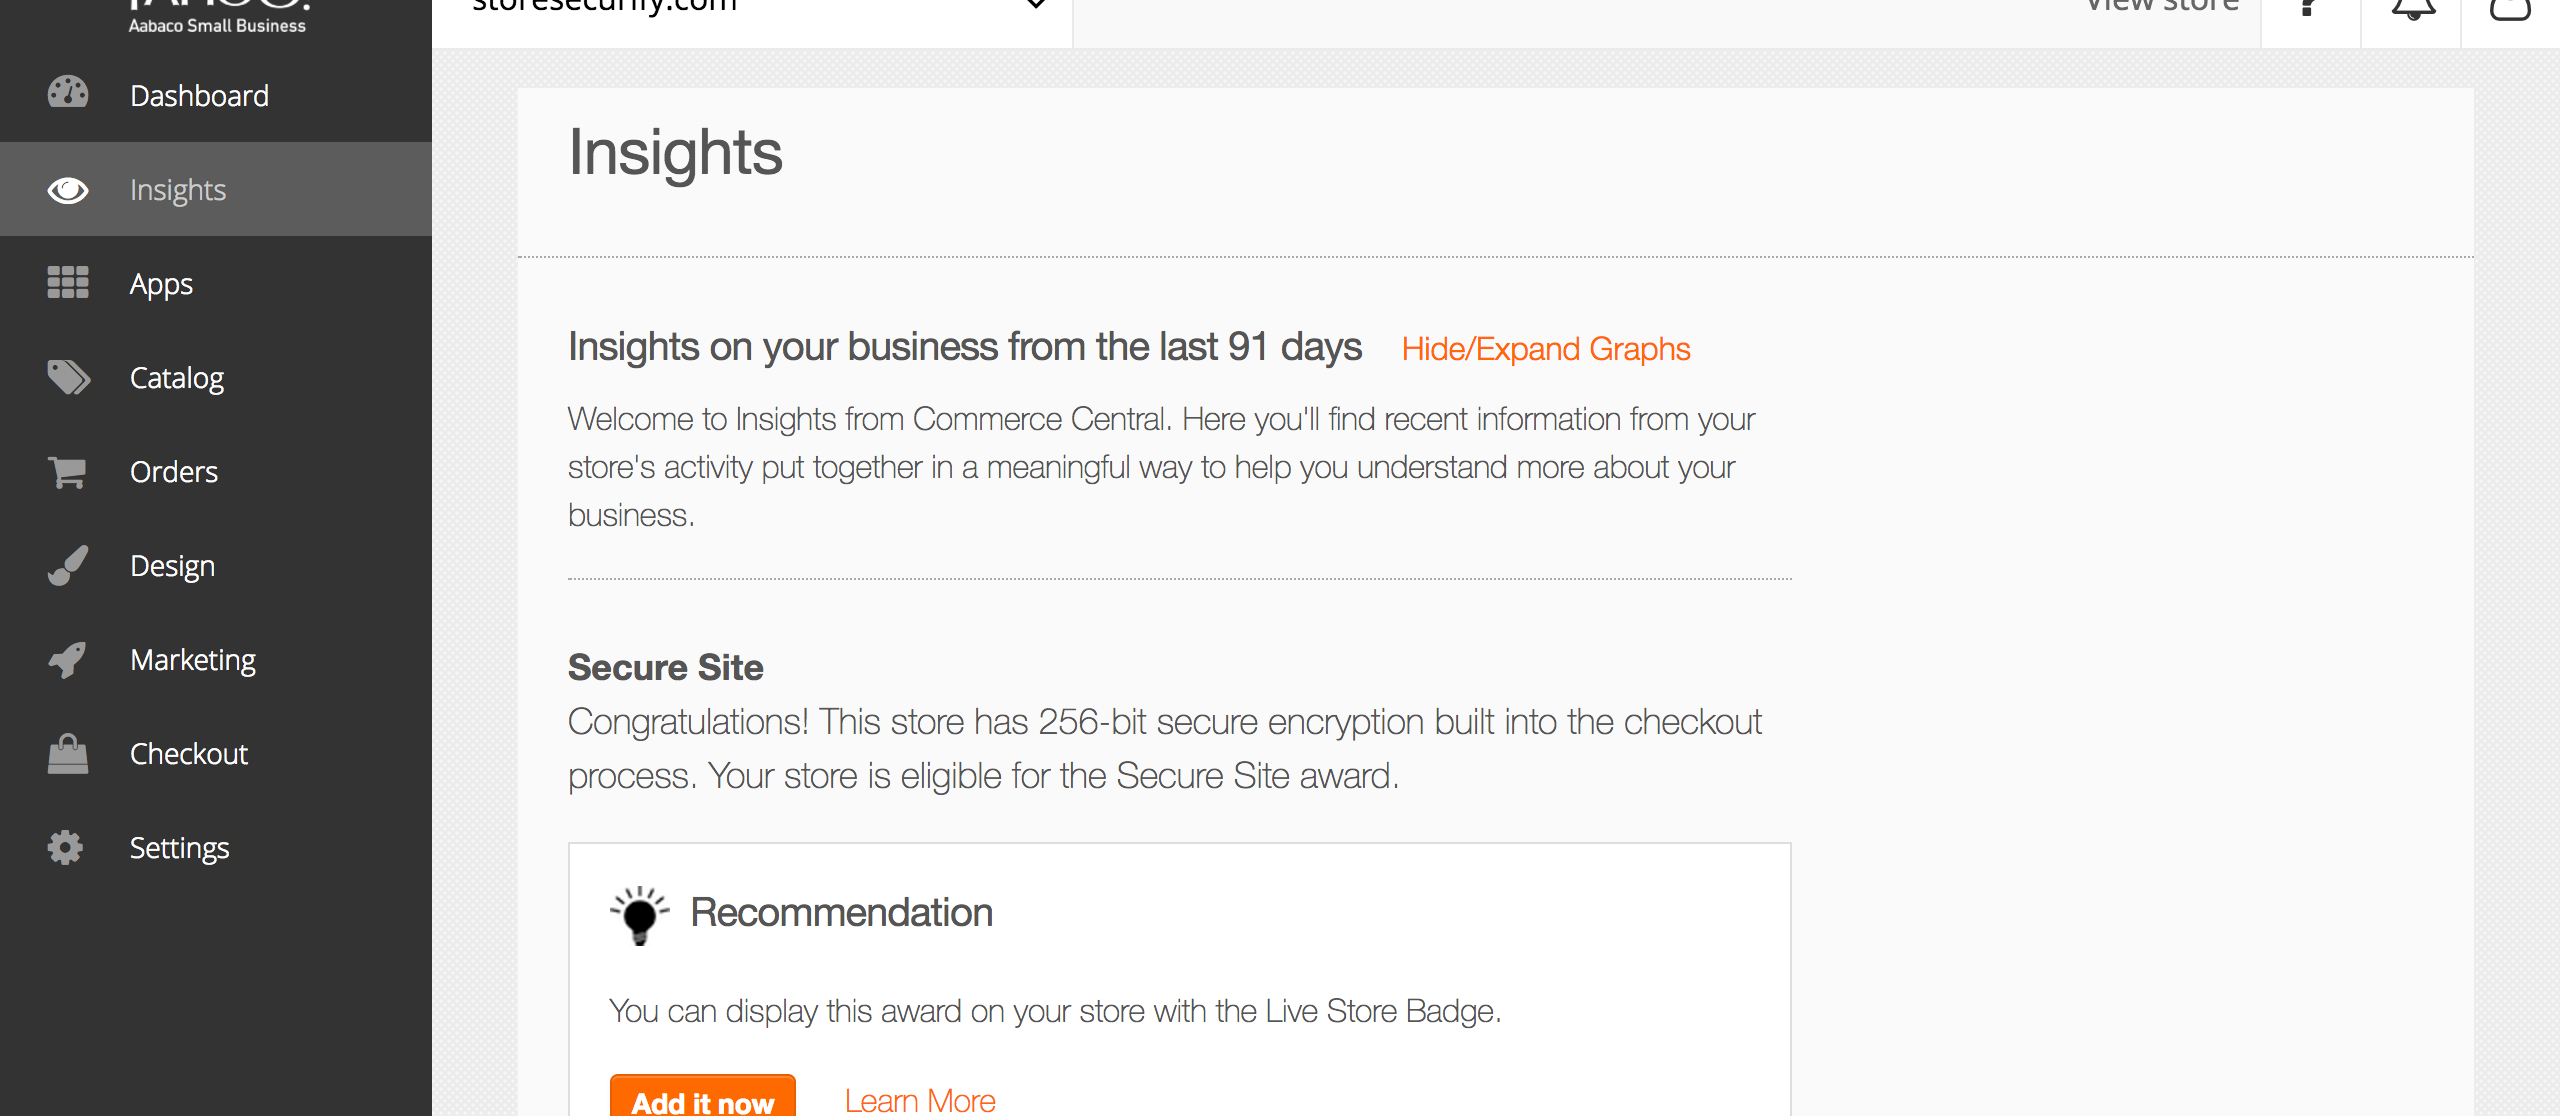This screenshot has width=2560, height=1116.
Task: Open the Marketing menu item
Action: pyautogui.click(x=193, y=659)
